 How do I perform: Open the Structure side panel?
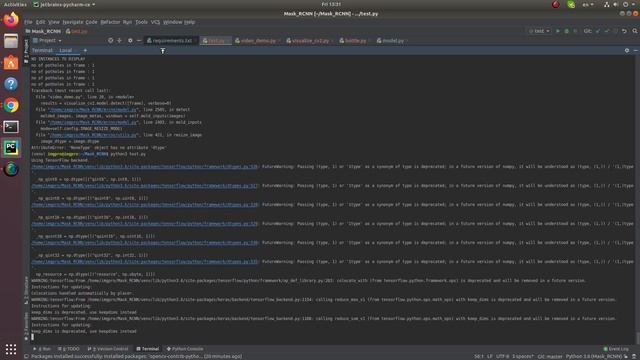[x=27, y=290]
